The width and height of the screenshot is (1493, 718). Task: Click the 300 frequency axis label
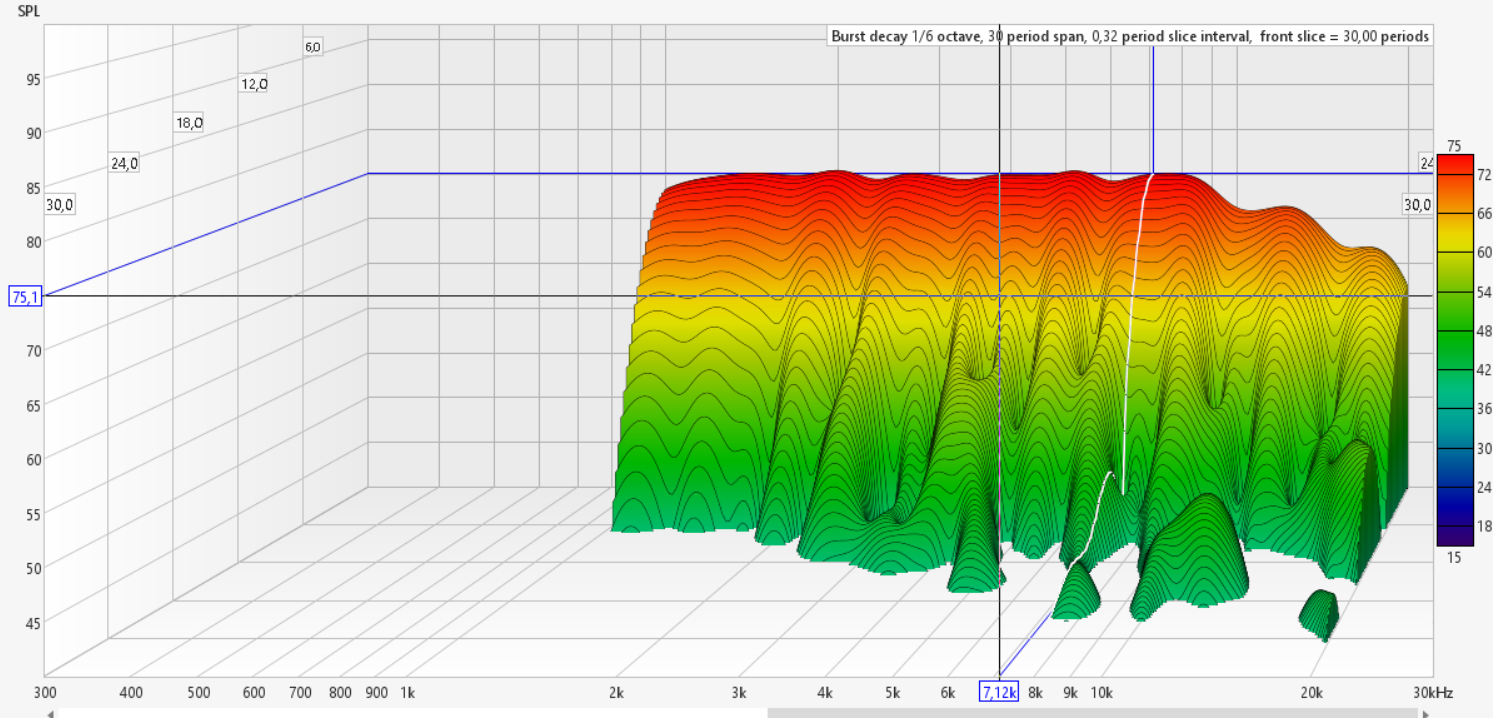point(45,692)
